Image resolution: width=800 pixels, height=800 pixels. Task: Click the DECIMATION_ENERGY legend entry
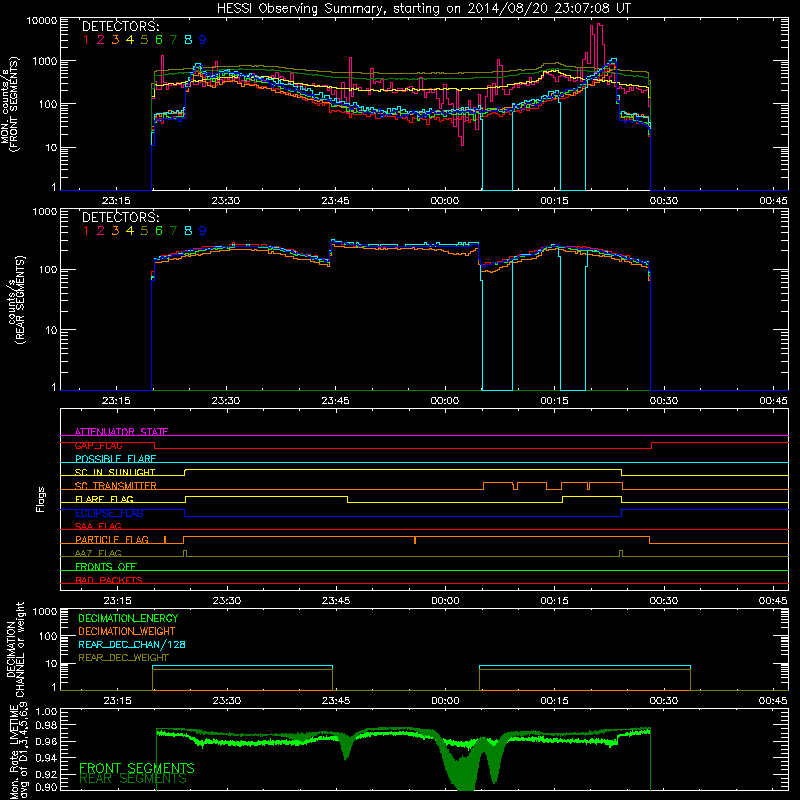[x=128, y=618]
